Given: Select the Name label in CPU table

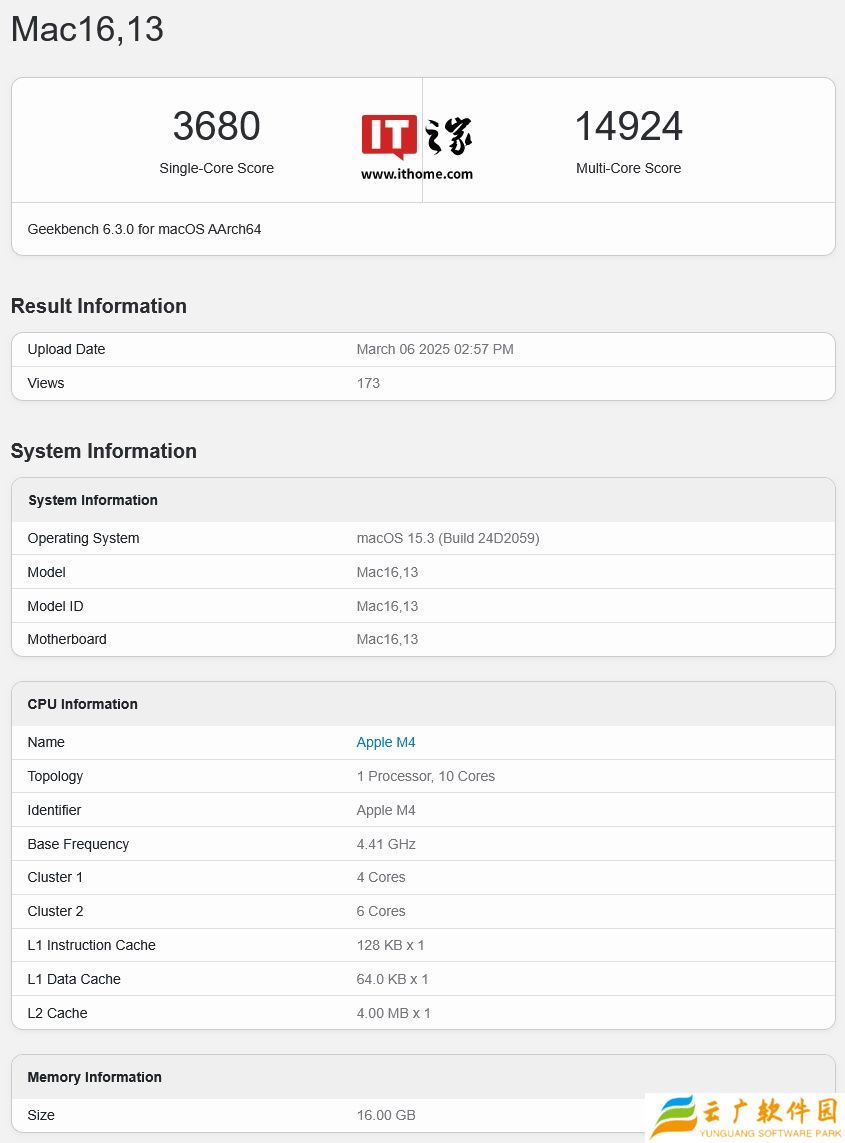Looking at the screenshot, I should tap(46, 742).
